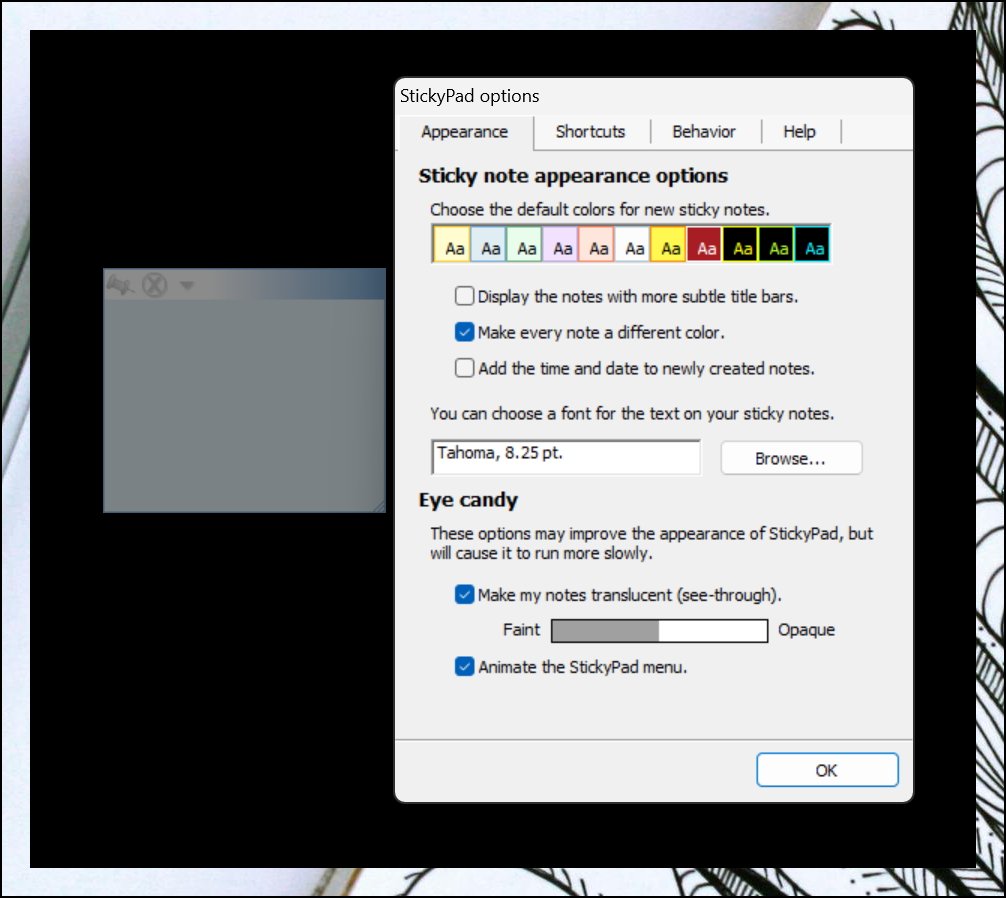Click the sticky note resize grip corner
The image size is (1006, 898).
(x=379, y=505)
